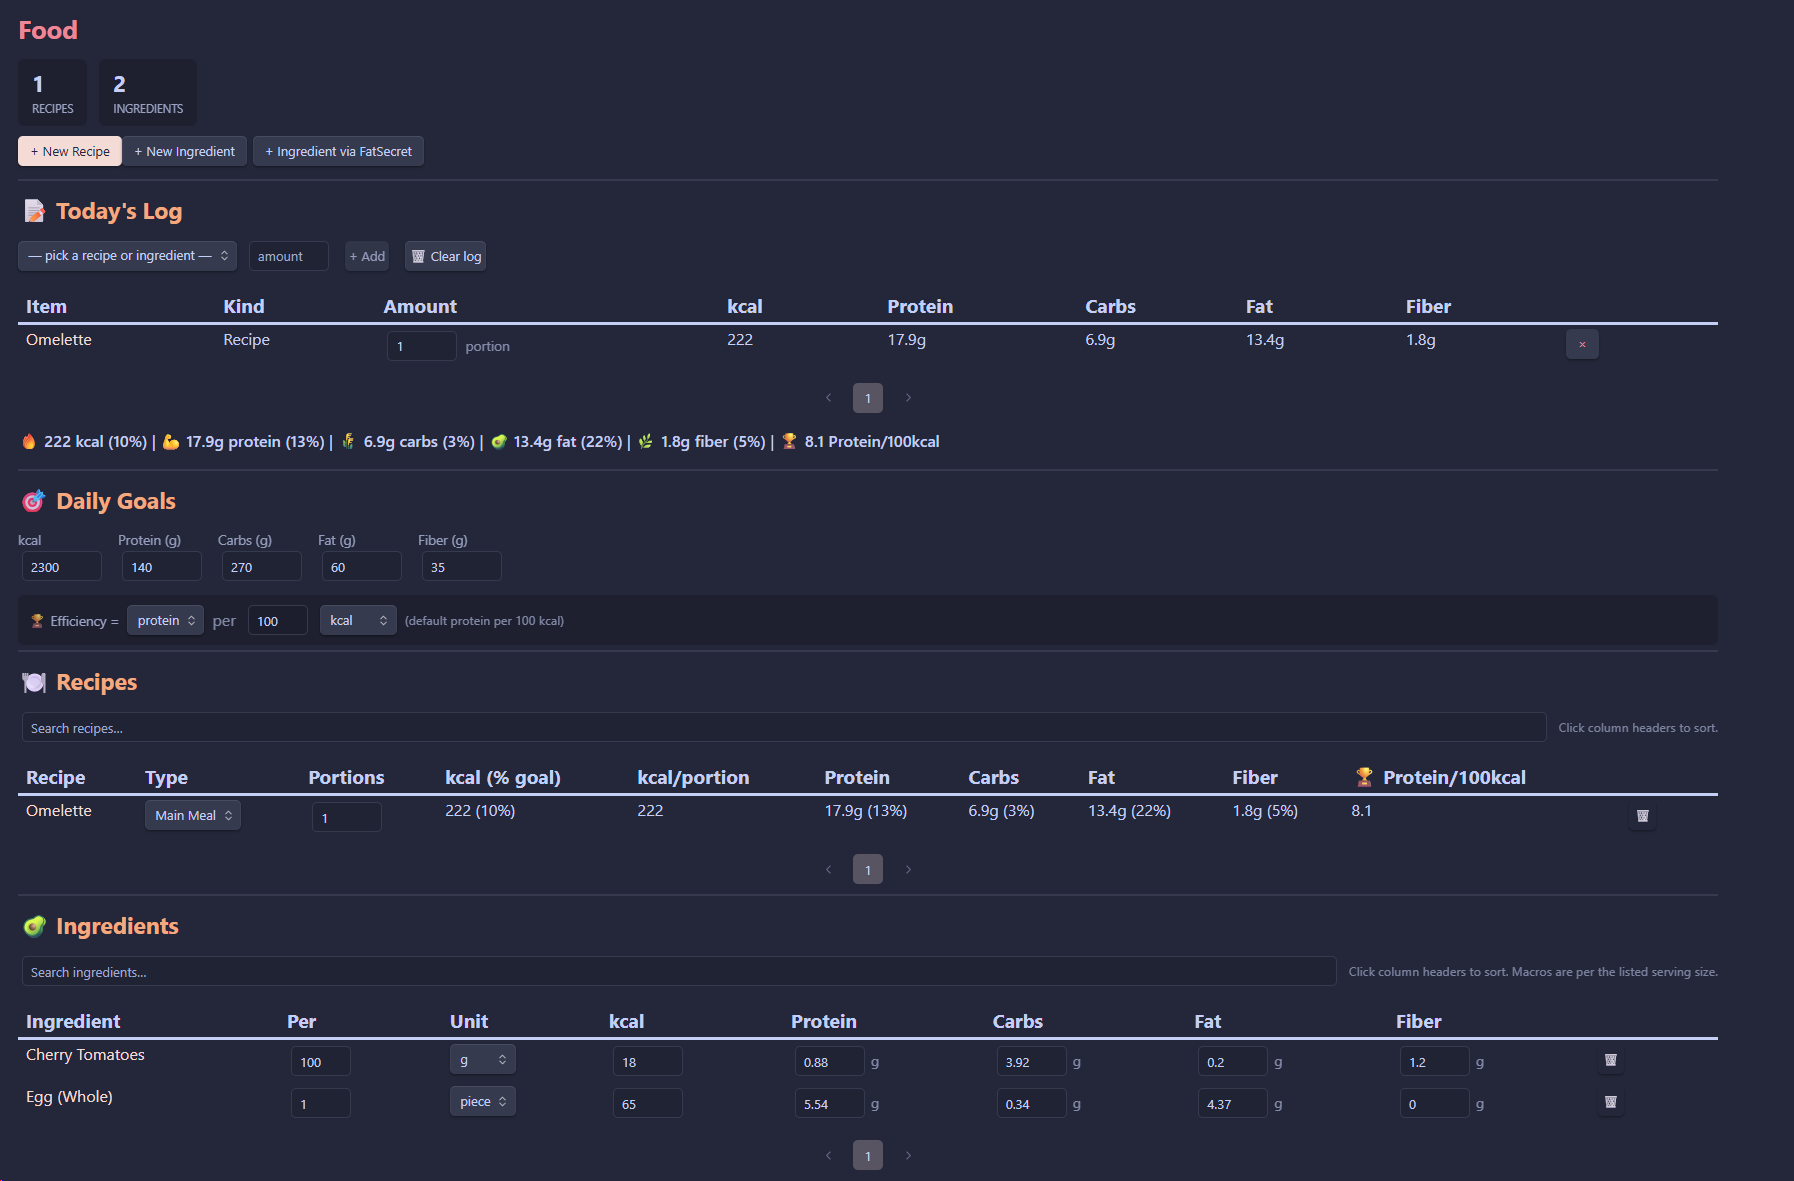The width and height of the screenshot is (1794, 1181).
Task: Edit the Efficiency per 100 field
Action: 278,620
